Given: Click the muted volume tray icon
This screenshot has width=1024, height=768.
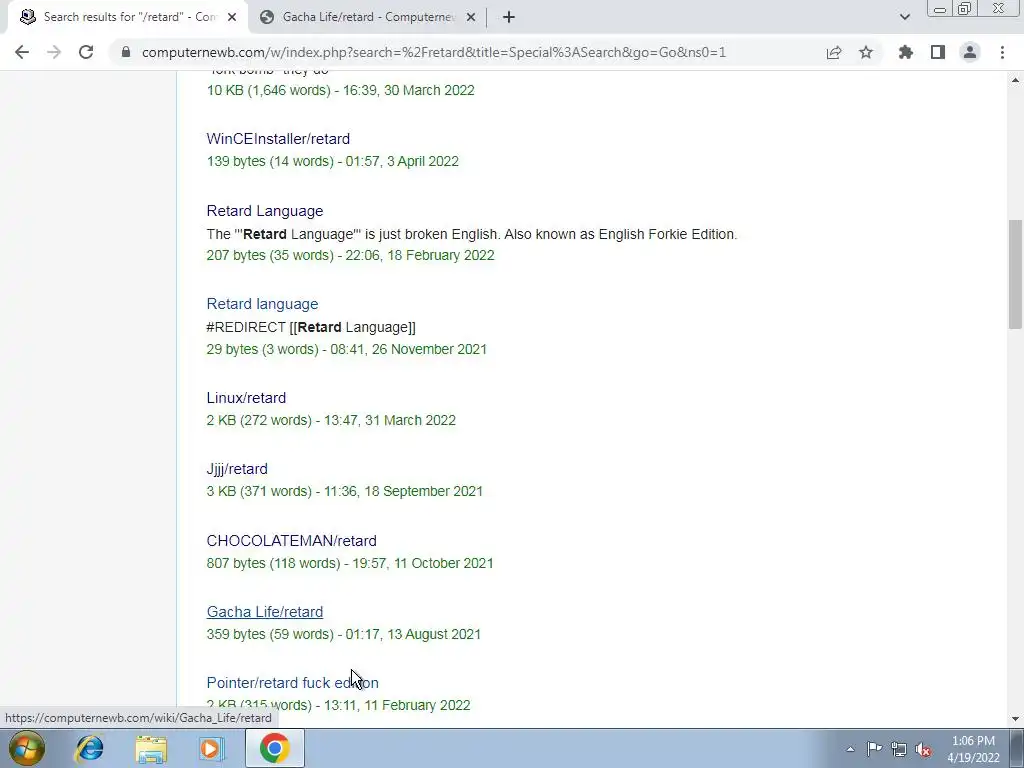Looking at the screenshot, I should (923, 749).
